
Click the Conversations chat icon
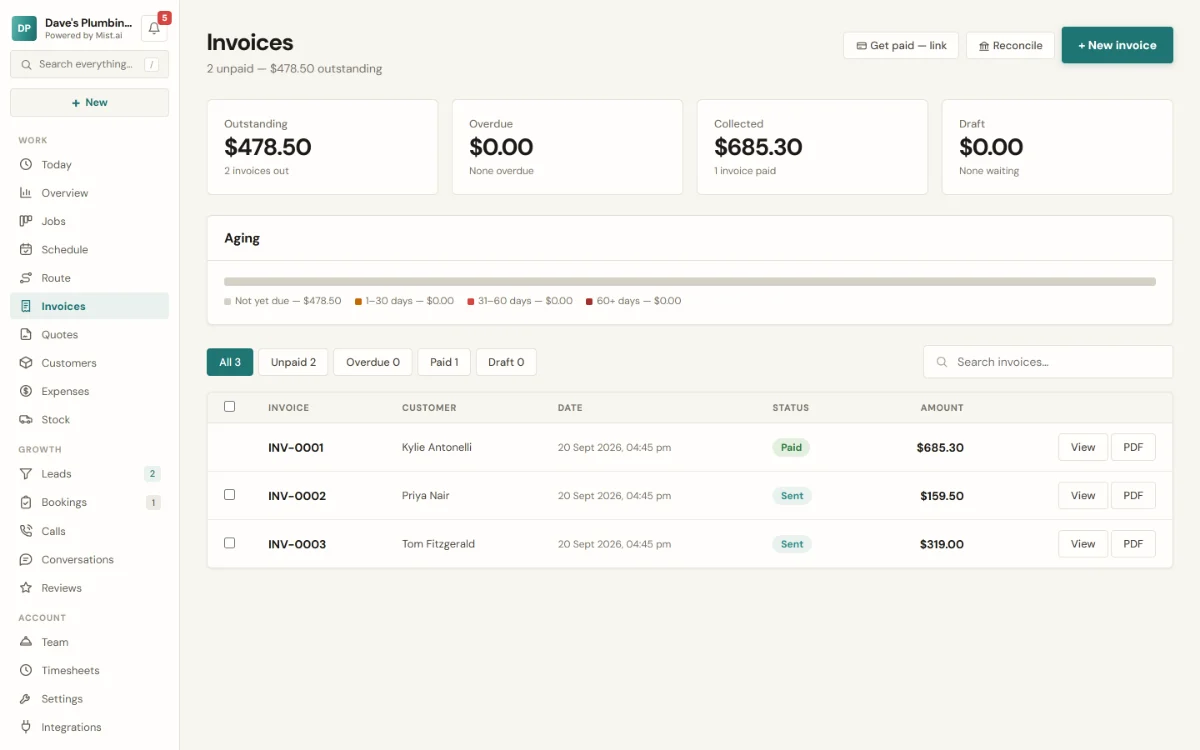[26, 559]
